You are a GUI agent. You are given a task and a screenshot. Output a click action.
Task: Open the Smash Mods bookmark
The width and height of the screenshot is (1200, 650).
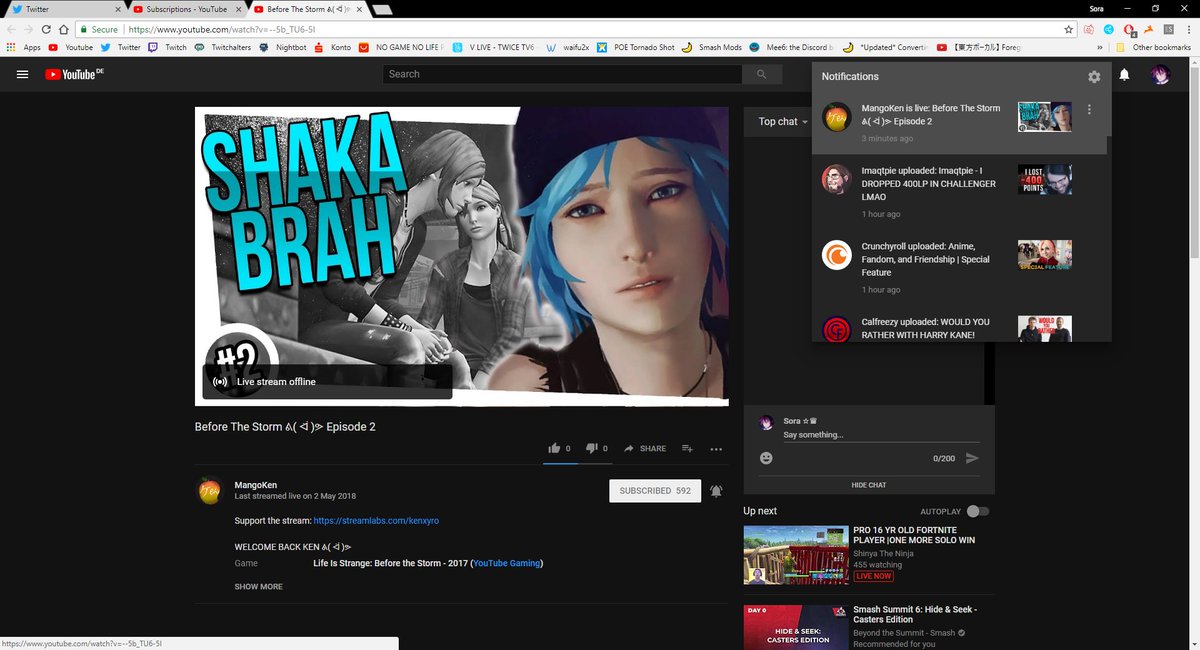[x=712, y=47]
